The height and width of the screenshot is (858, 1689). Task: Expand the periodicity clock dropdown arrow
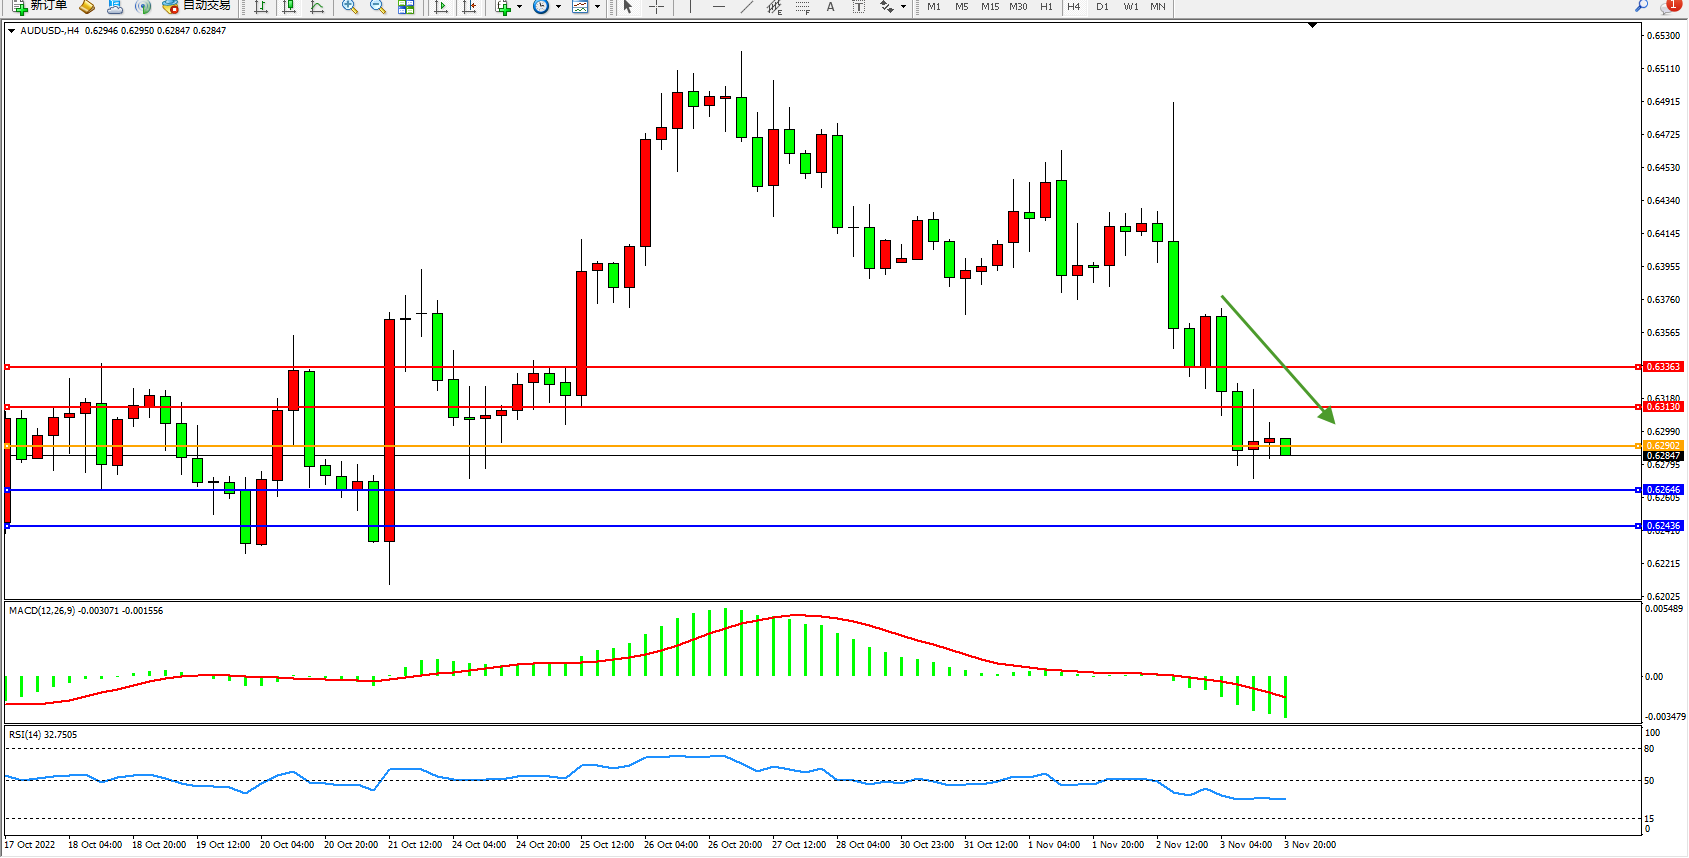[x=558, y=7]
